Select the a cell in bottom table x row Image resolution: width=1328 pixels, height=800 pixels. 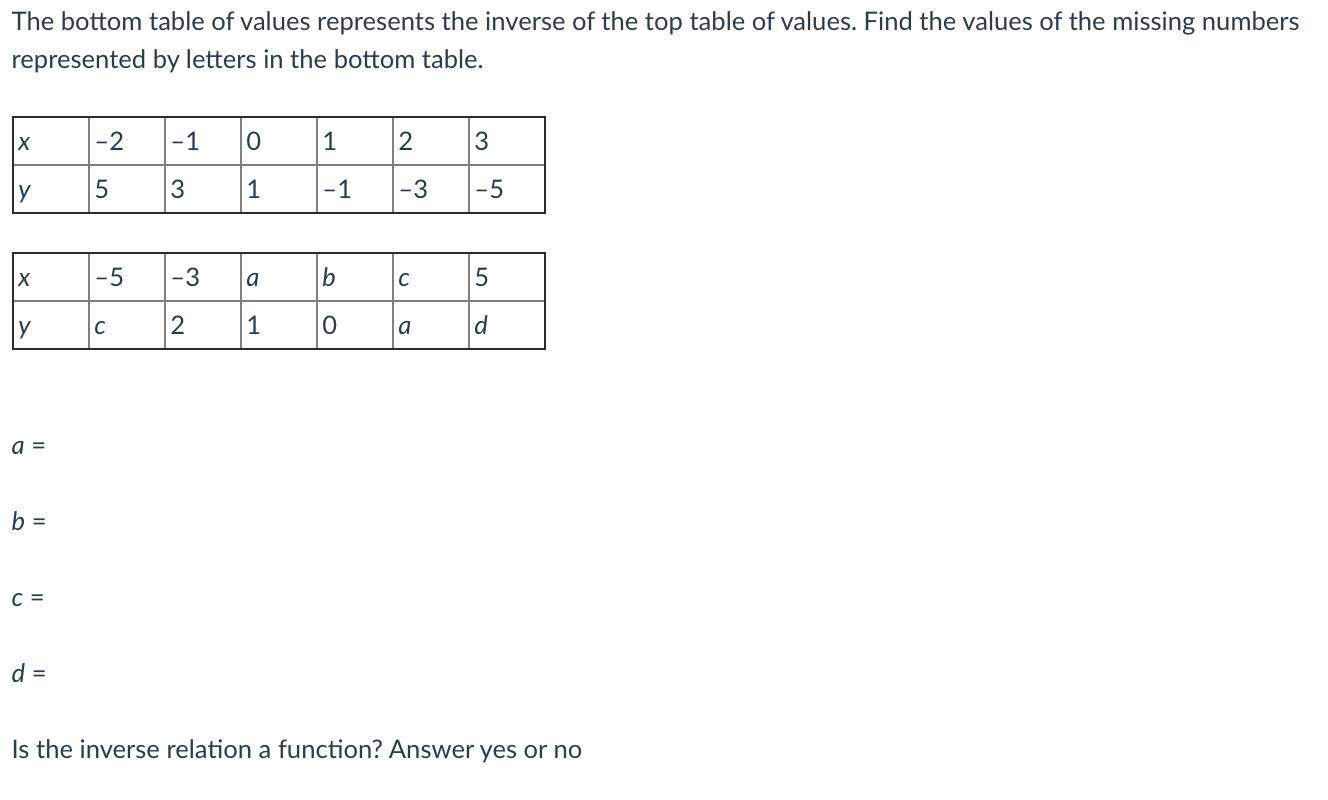279,277
